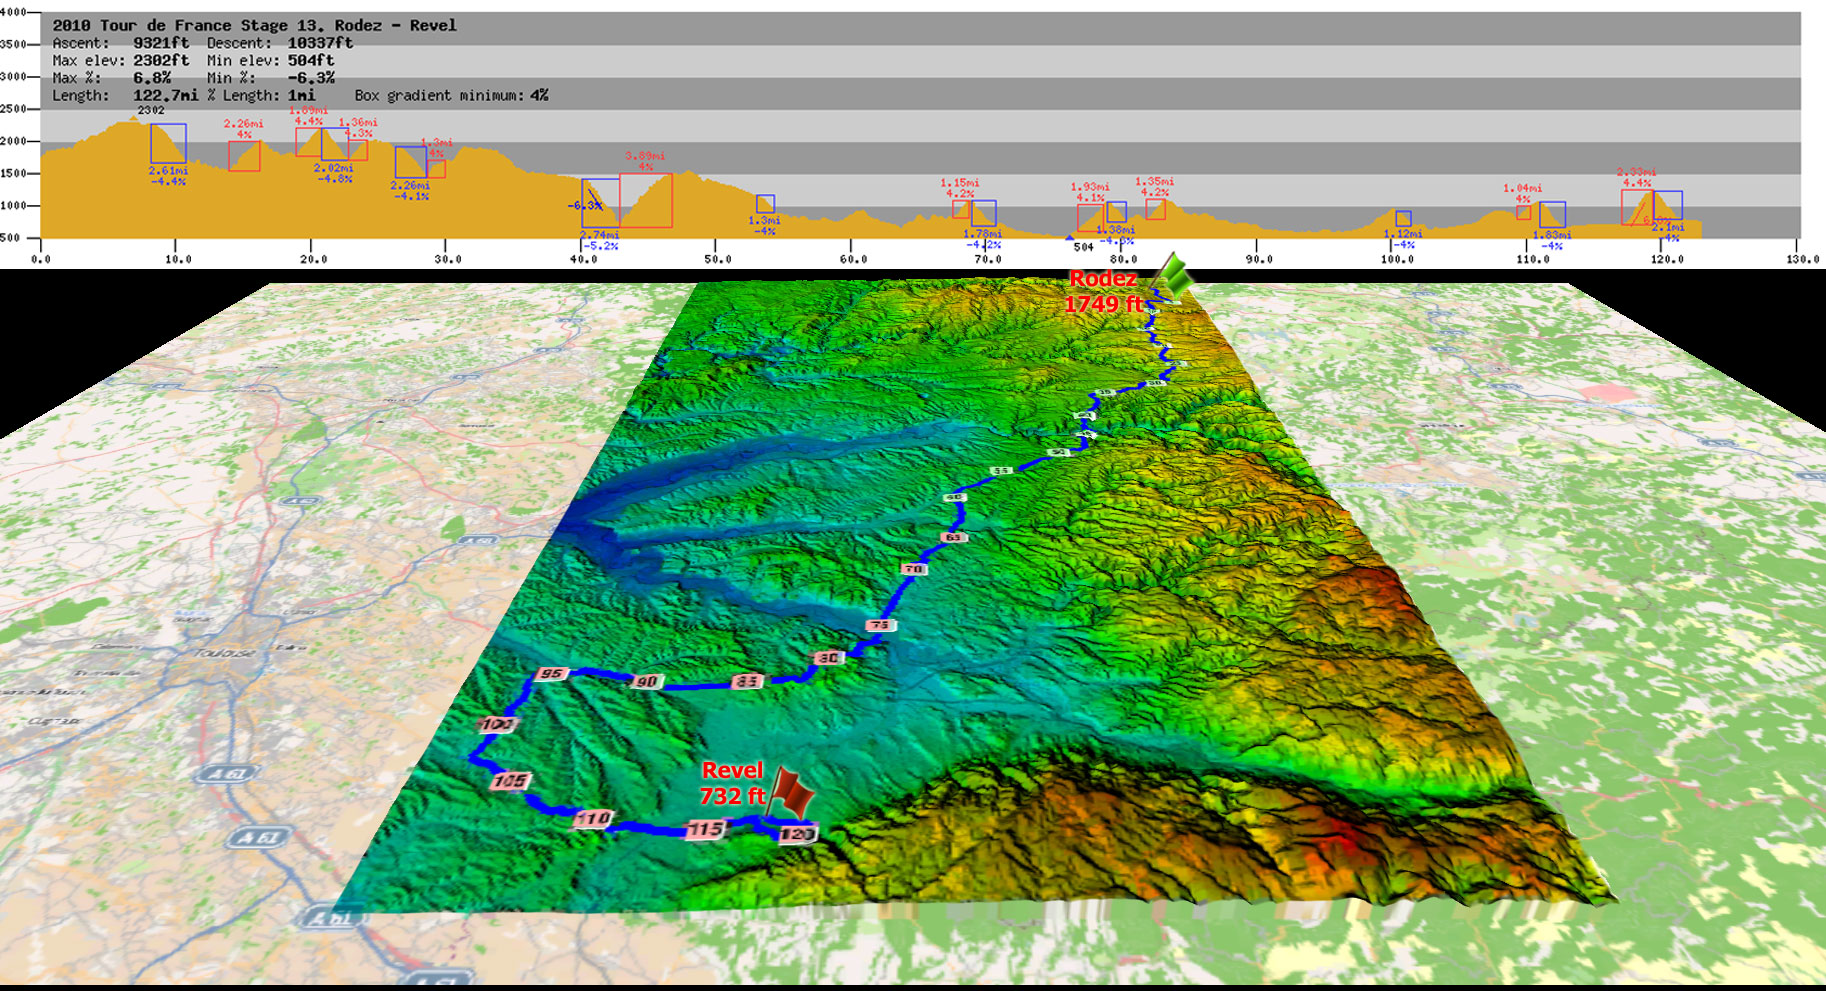
Task: Click the Rodez 1749 ft label
Action: click(1103, 291)
